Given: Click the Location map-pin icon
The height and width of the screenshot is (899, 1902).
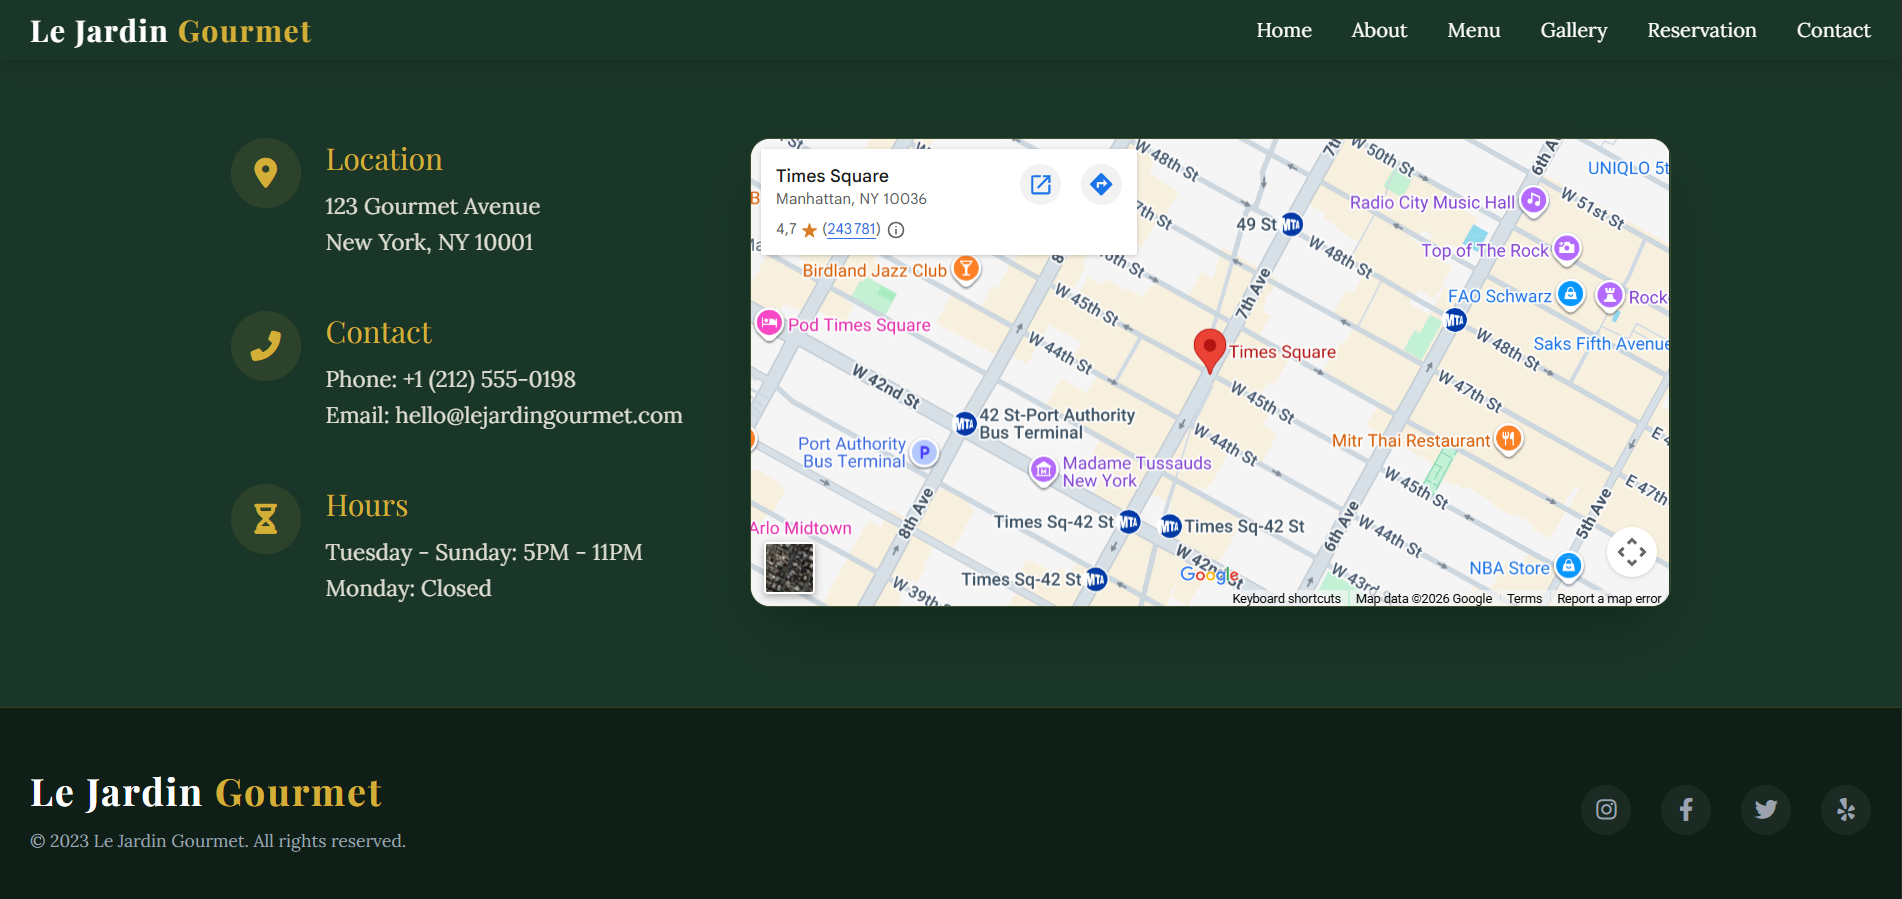Looking at the screenshot, I should [x=266, y=173].
